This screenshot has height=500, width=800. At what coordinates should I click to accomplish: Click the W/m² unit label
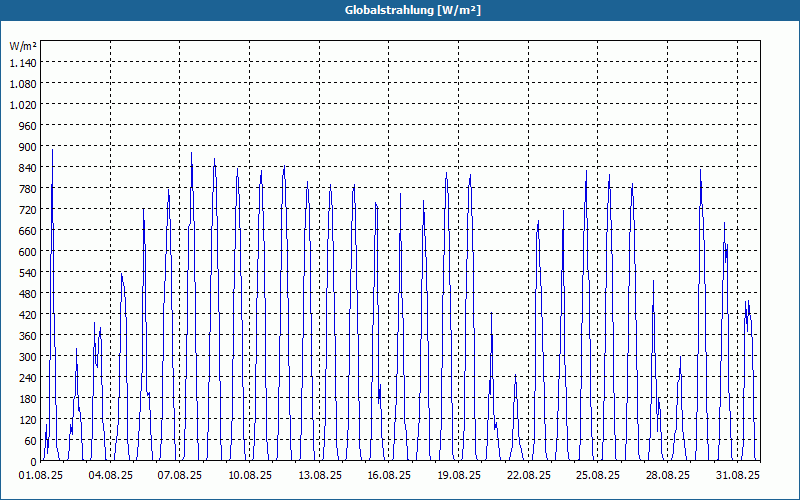point(23,46)
